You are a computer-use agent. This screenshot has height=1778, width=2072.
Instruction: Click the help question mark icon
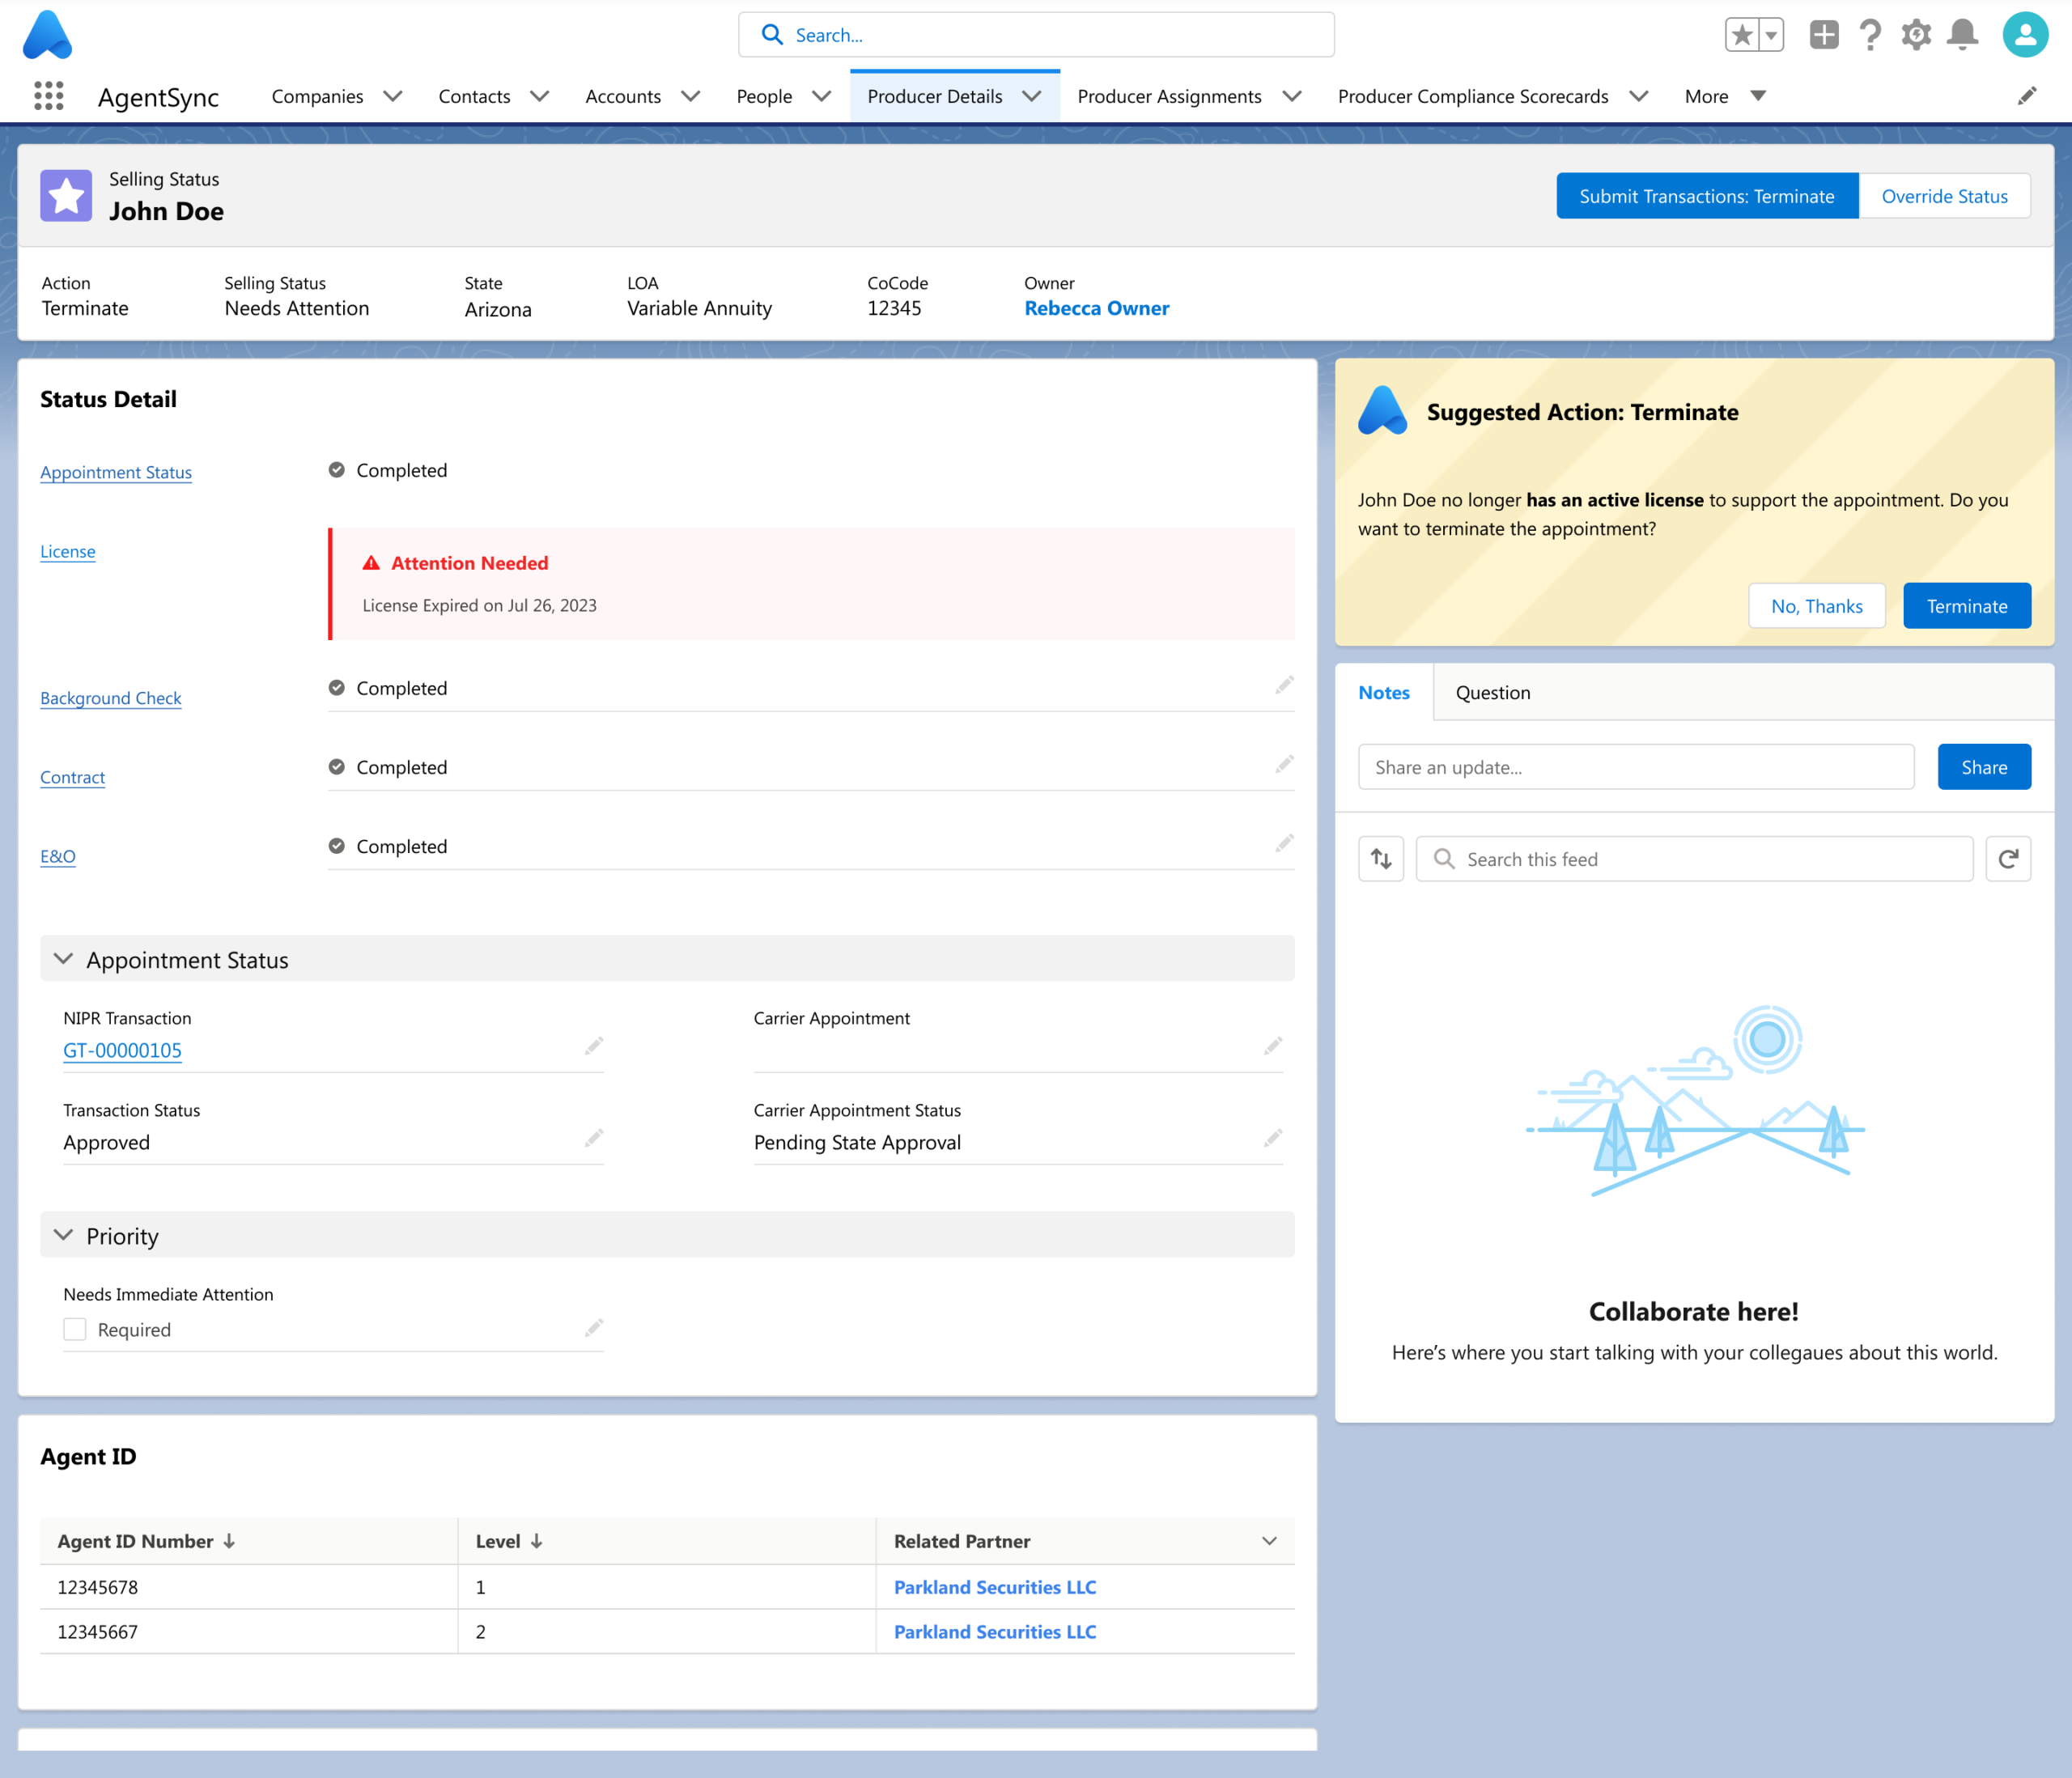[x=1869, y=35]
